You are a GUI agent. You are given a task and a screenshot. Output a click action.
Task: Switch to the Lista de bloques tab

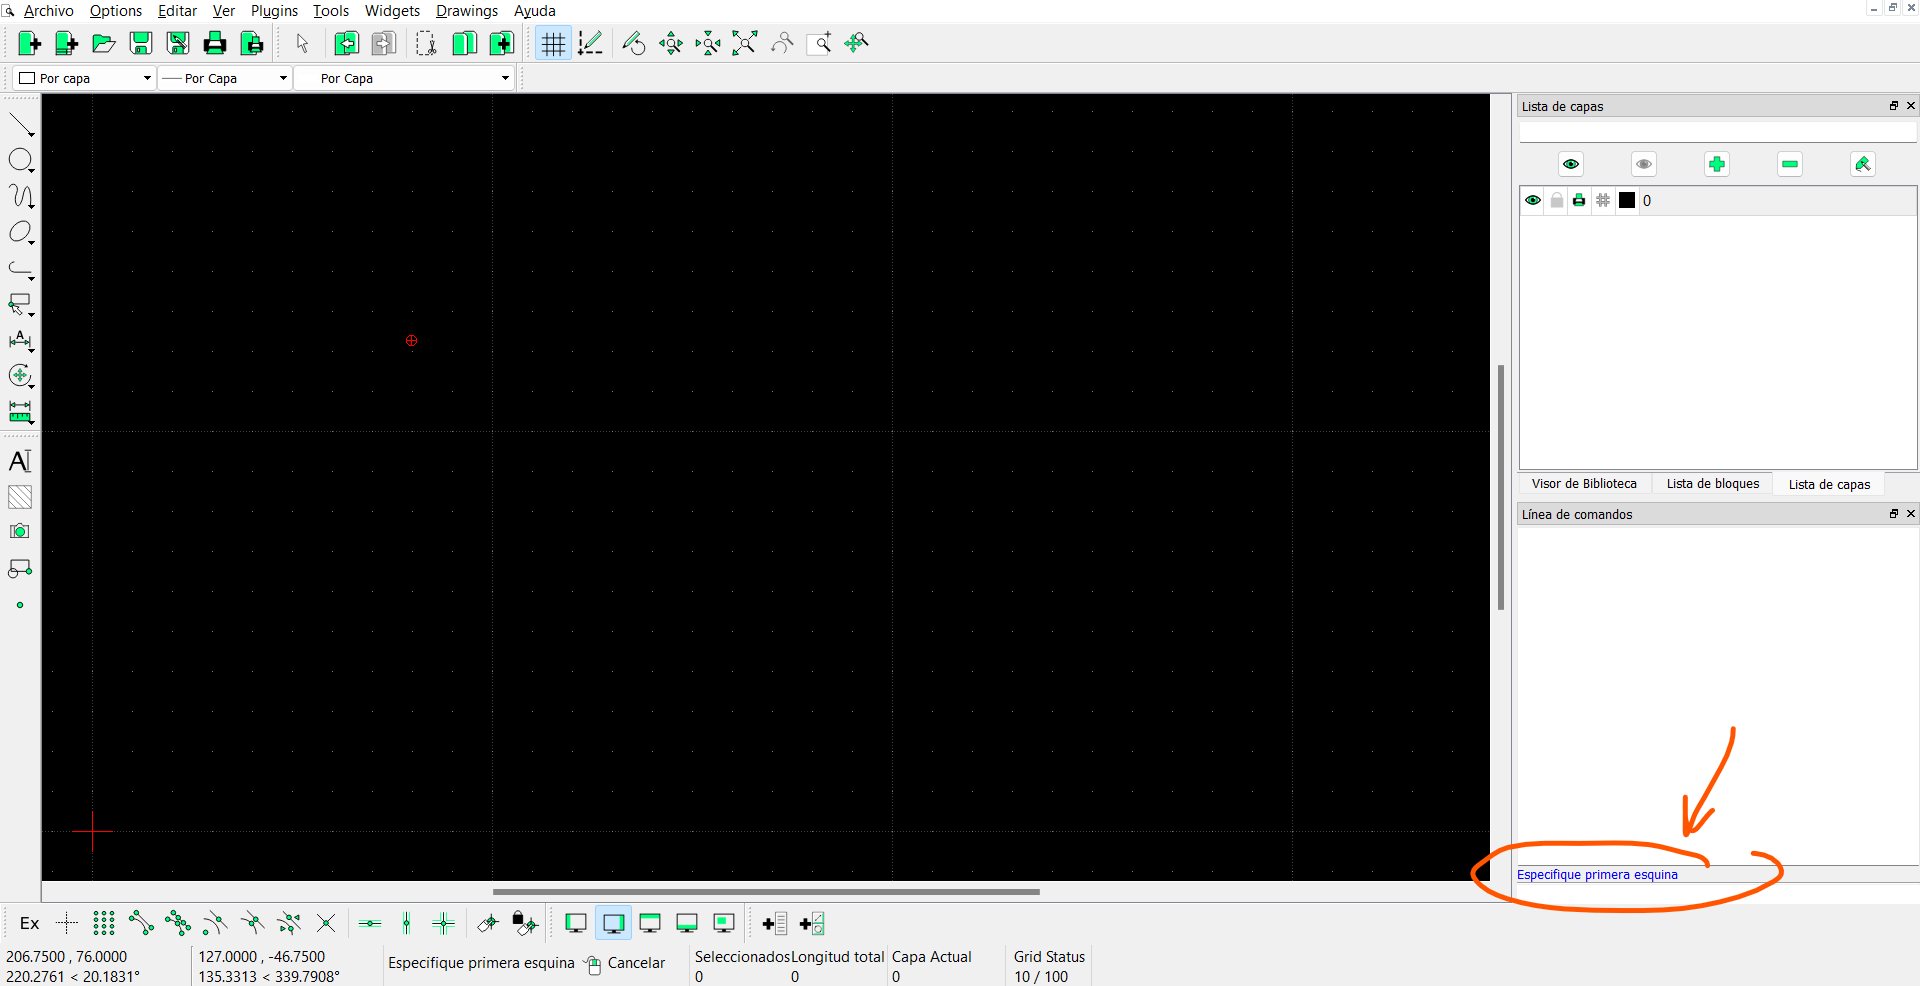[1712, 484]
